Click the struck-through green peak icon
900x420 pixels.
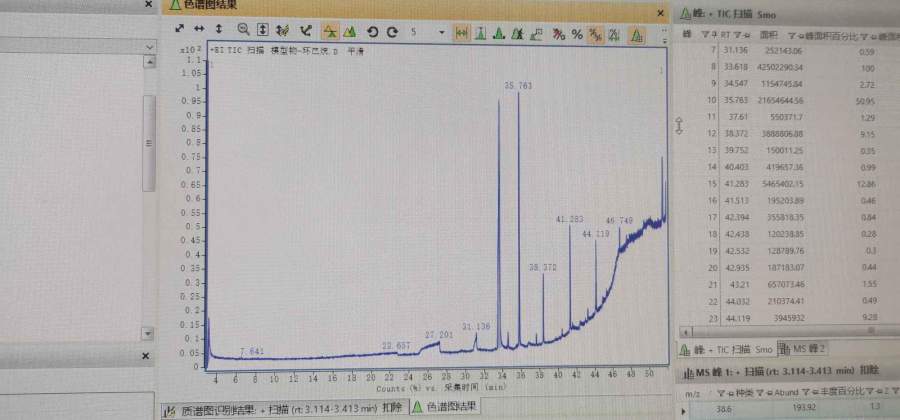(614, 36)
